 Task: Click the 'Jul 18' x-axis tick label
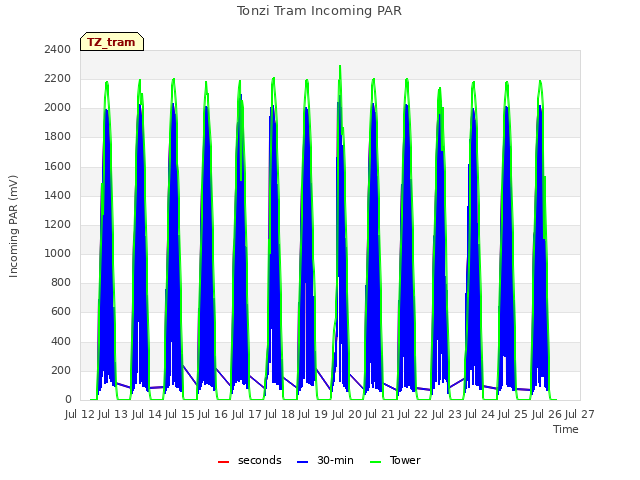pos(280,414)
